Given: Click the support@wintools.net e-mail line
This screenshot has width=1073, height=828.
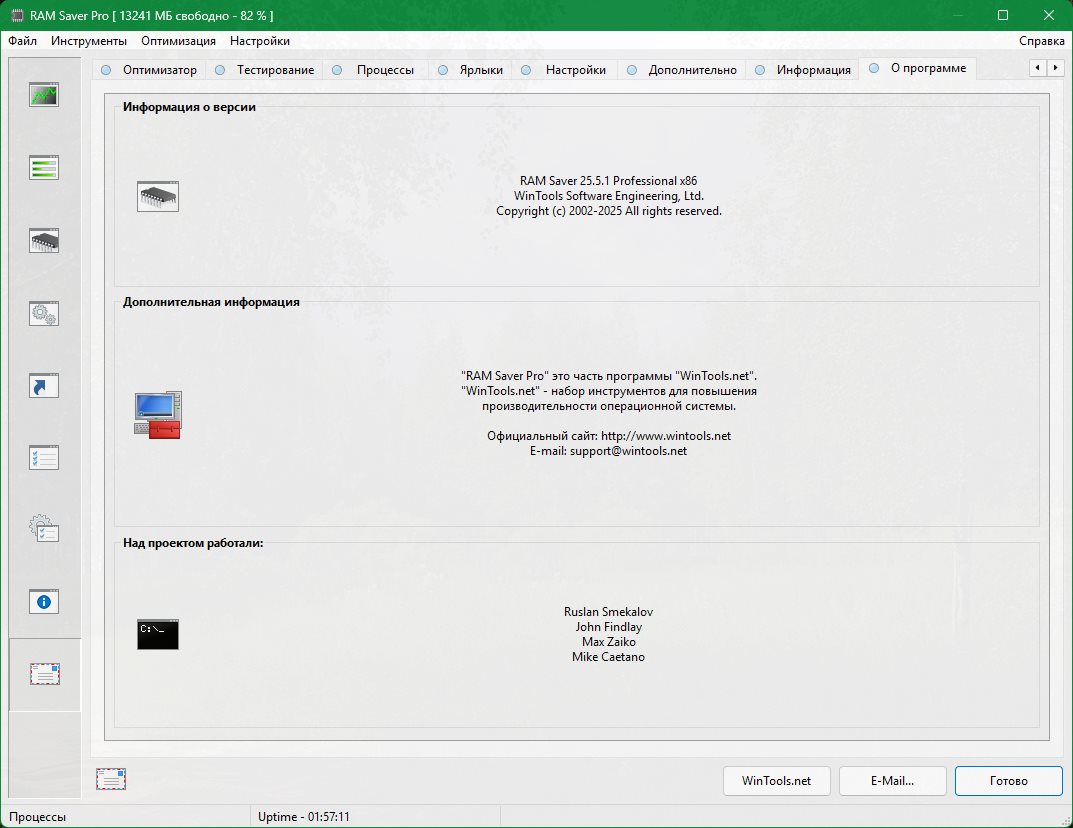Looking at the screenshot, I should coord(608,451).
